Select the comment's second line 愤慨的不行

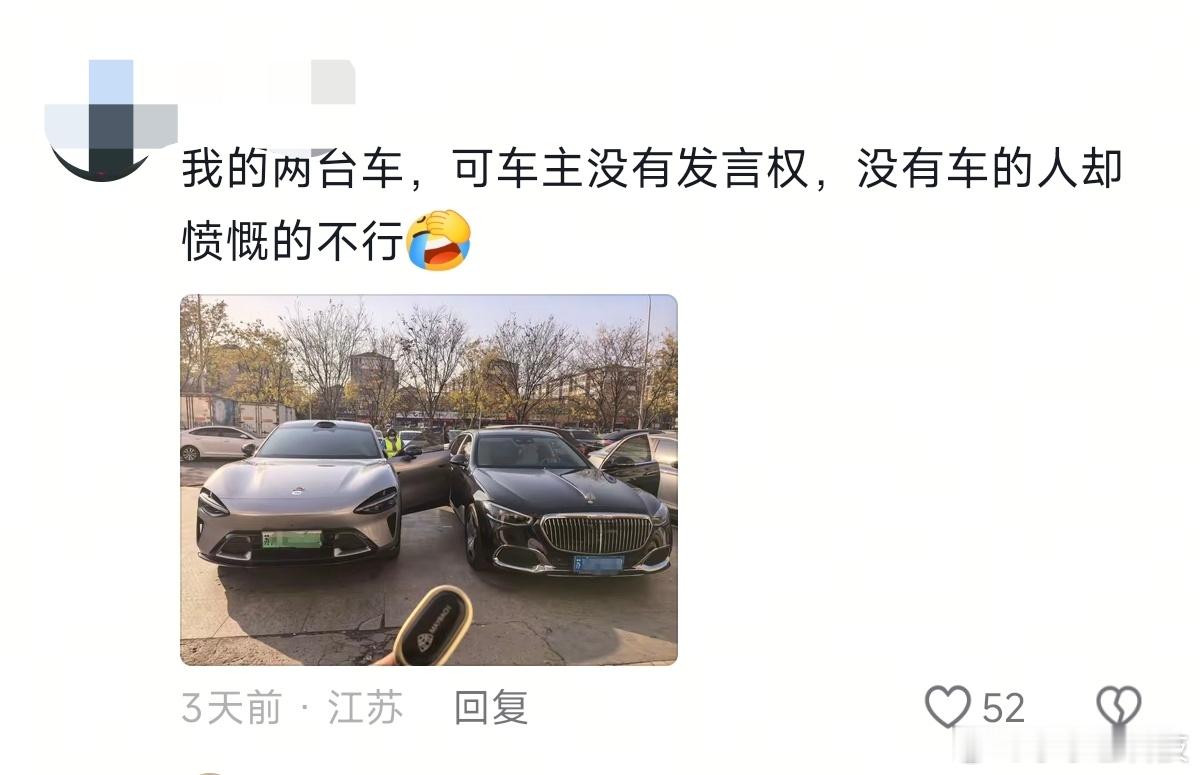pyautogui.click(x=292, y=241)
